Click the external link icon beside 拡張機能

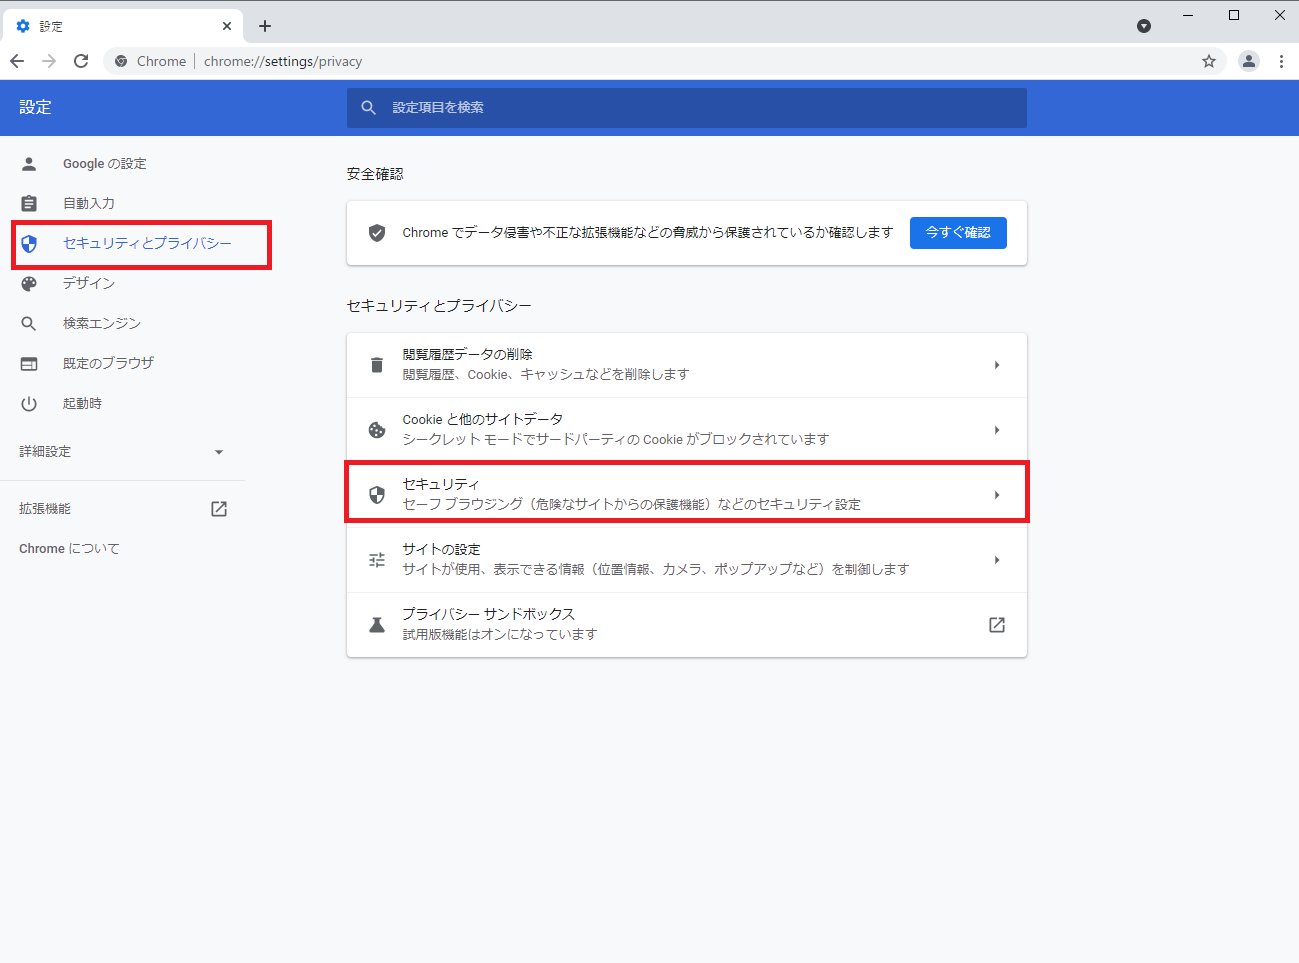tap(219, 509)
